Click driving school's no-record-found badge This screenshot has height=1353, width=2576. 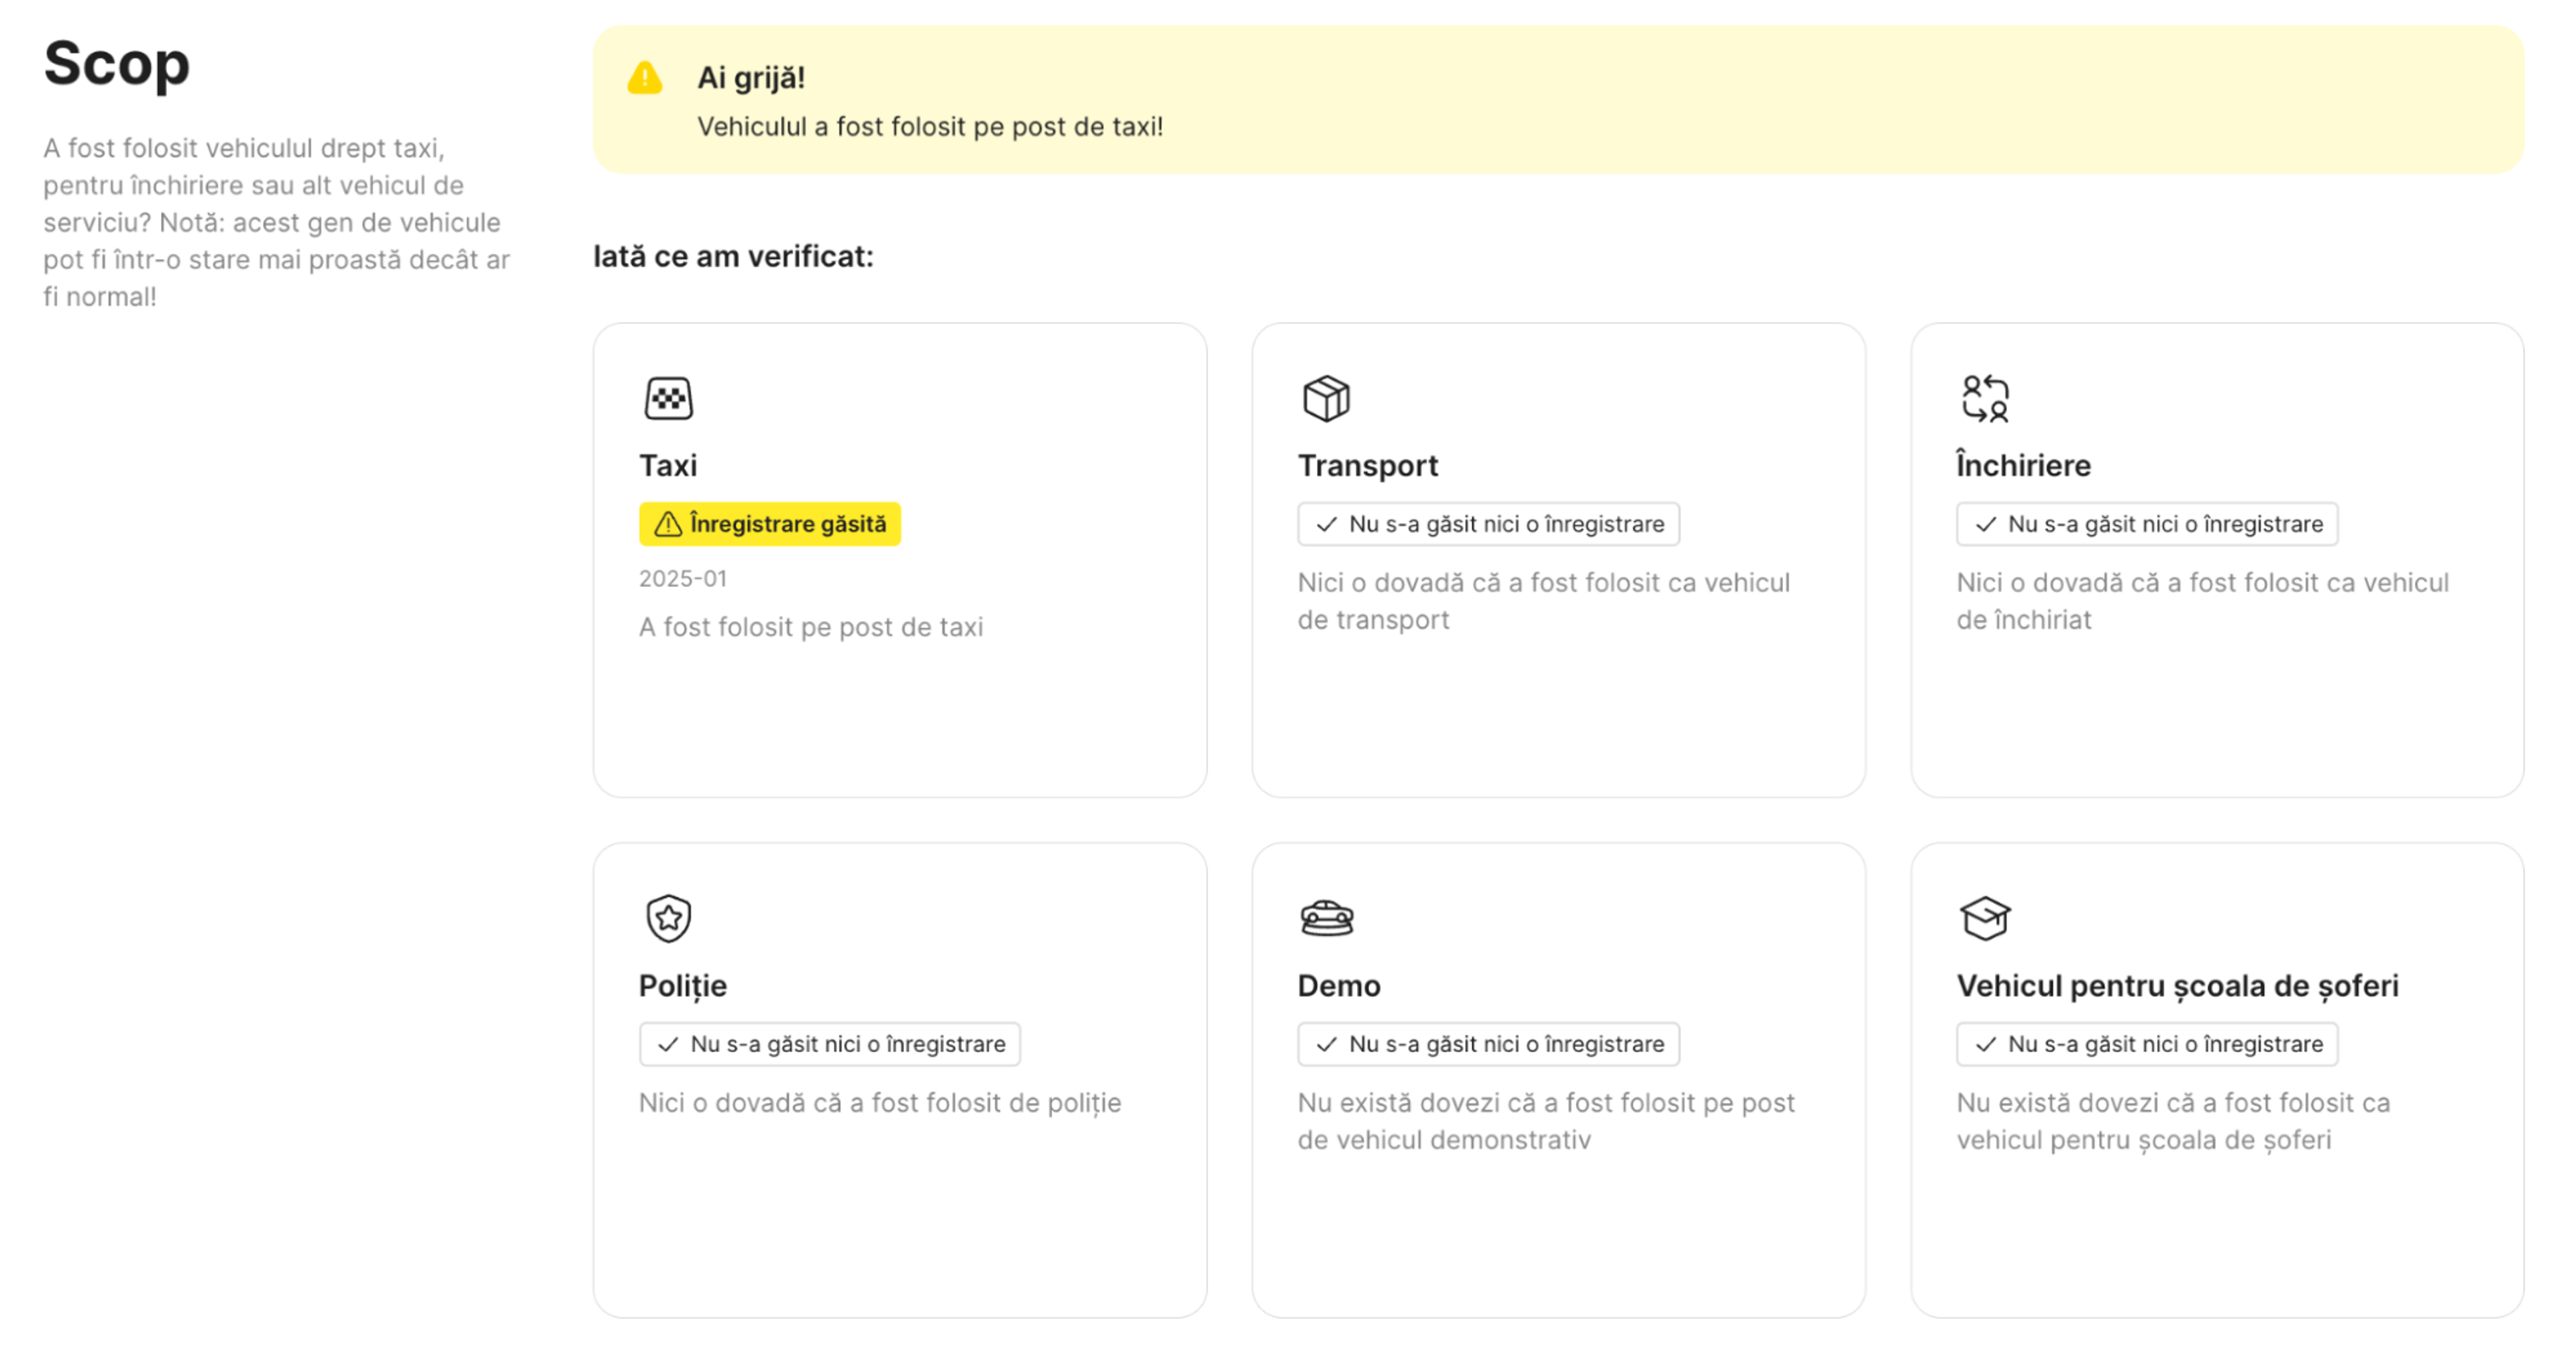tap(2146, 1044)
